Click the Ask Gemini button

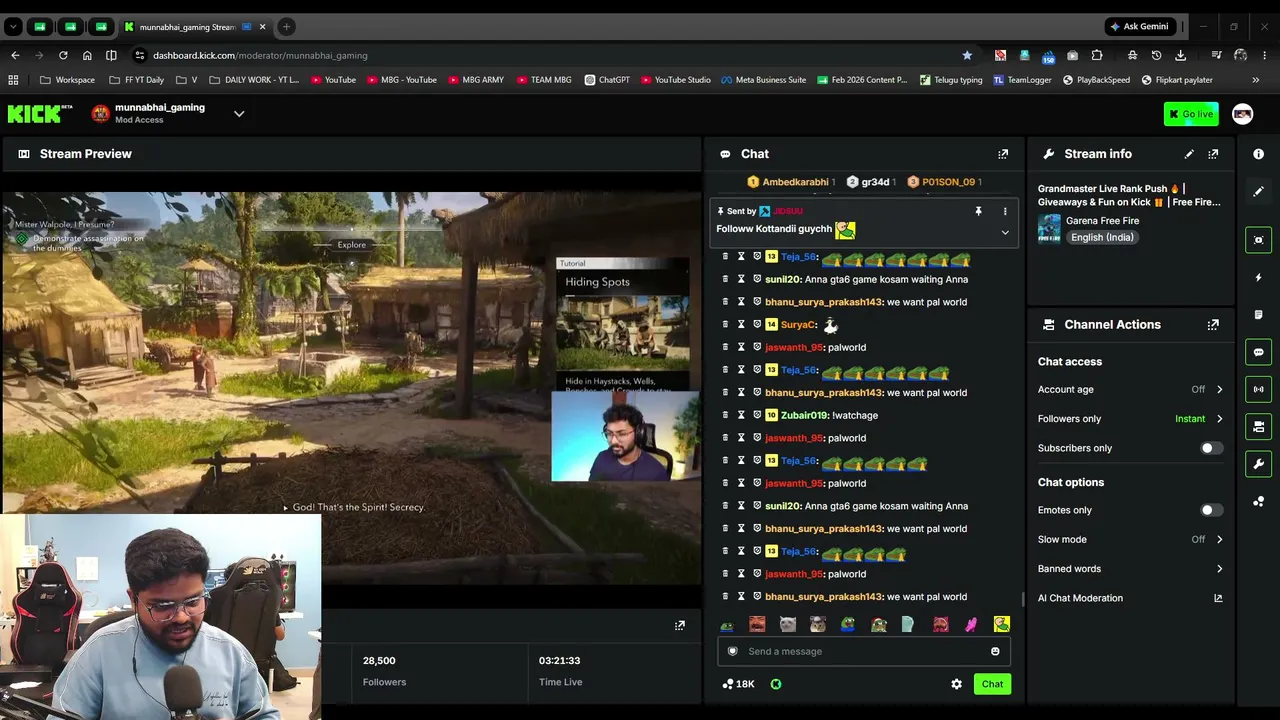point(1138,27)
